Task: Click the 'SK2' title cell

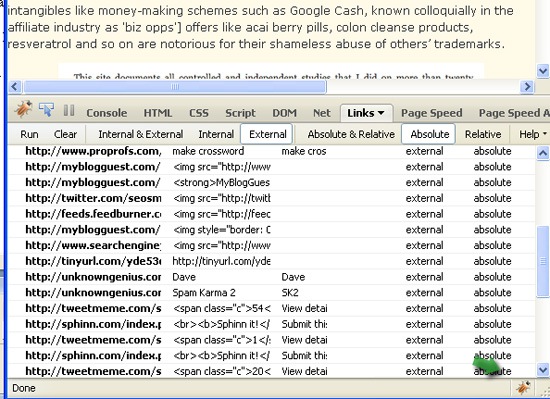Action: [290, 293]
